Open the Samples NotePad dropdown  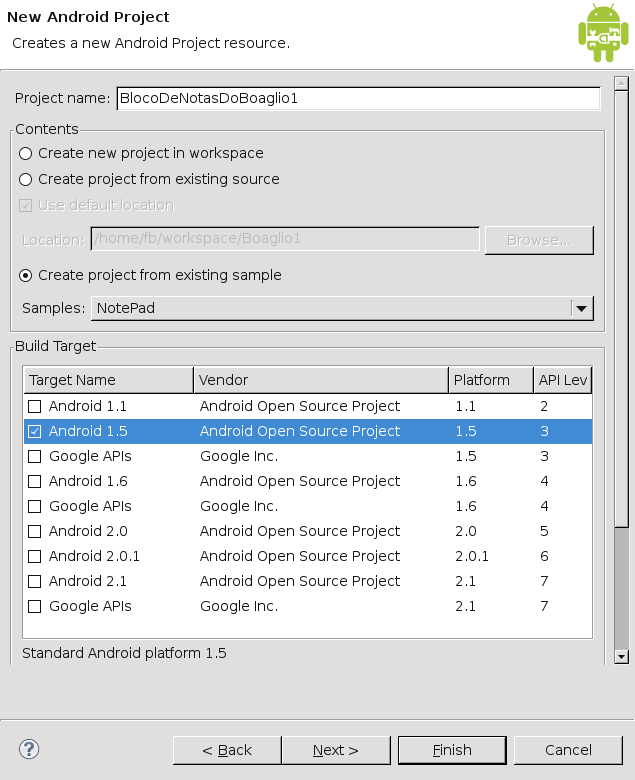pos(343,308)
